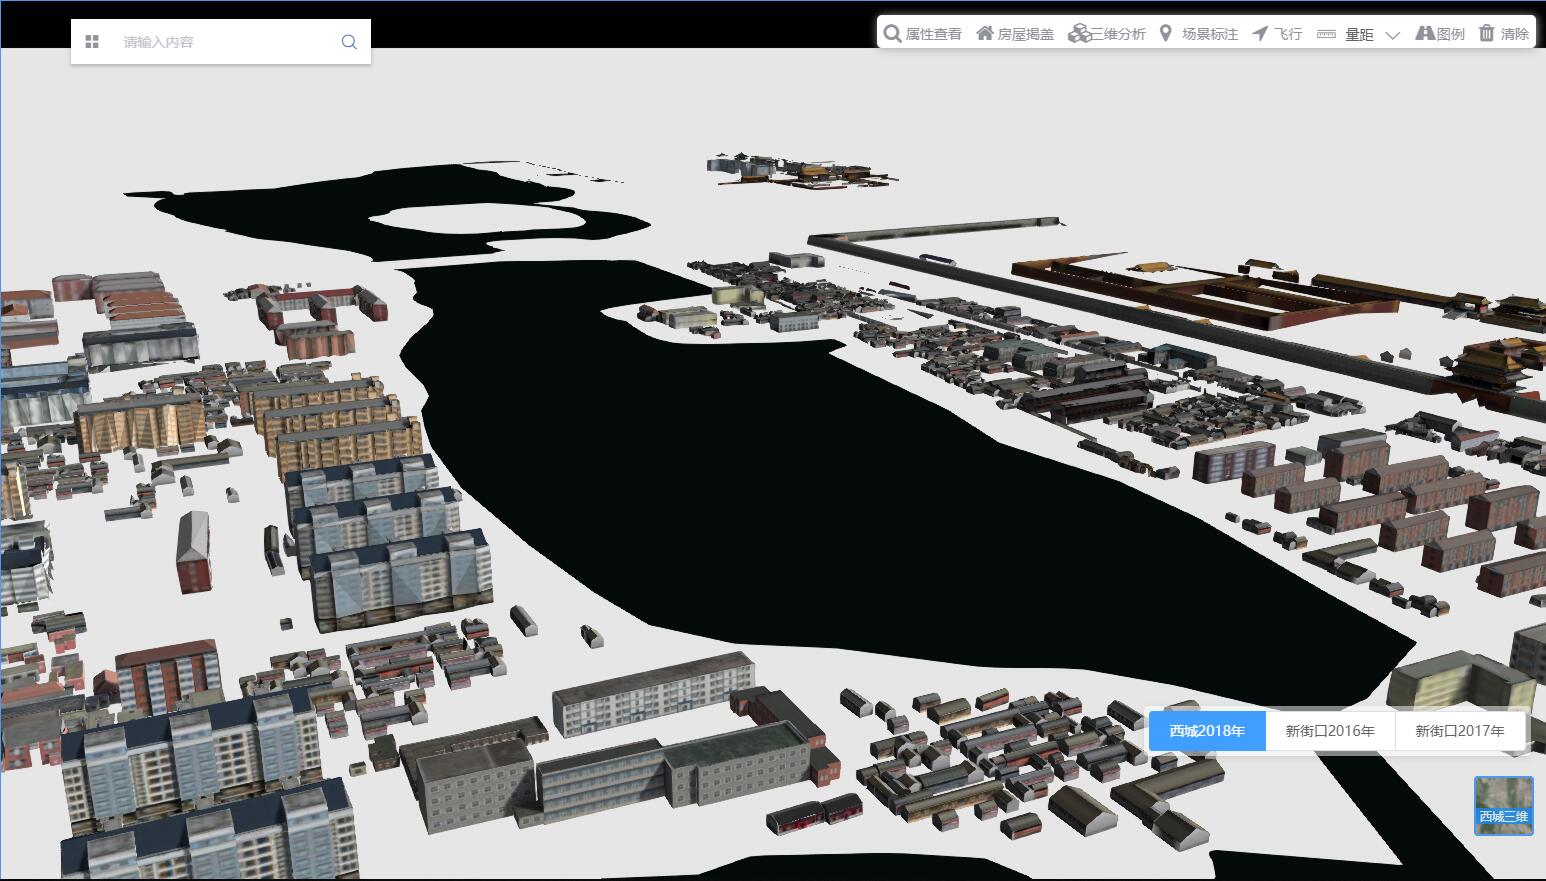This screenshot has height=881, width=1546.
Task: Click the 量距 ruler icon
Action: coord(1326,34)
